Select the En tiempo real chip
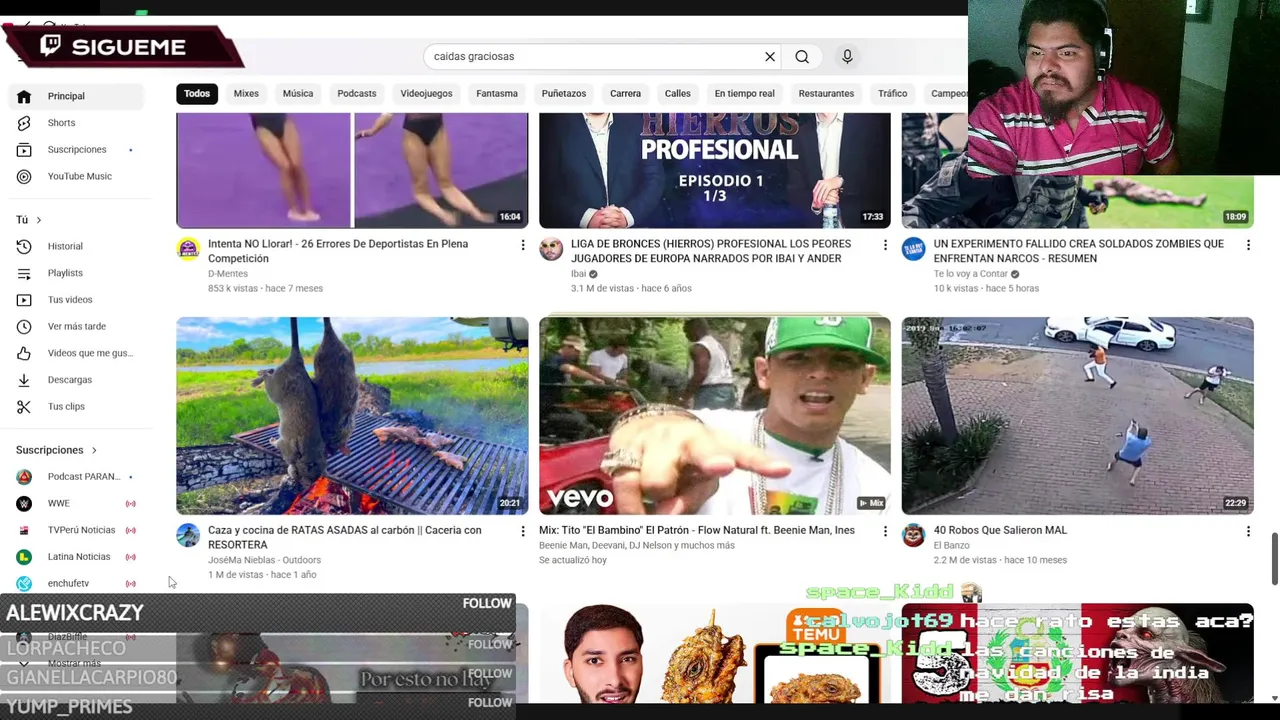1280x720 pixels. pyautogui.click(x=745, y=94)
